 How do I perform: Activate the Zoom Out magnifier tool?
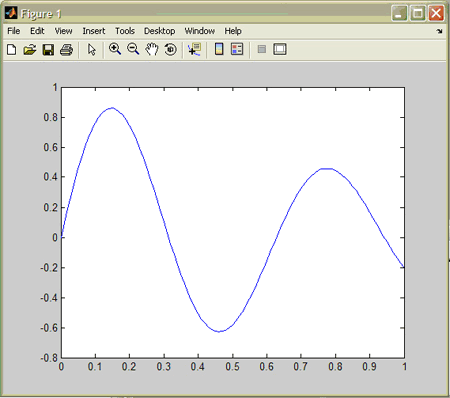(x=133, y=49)
